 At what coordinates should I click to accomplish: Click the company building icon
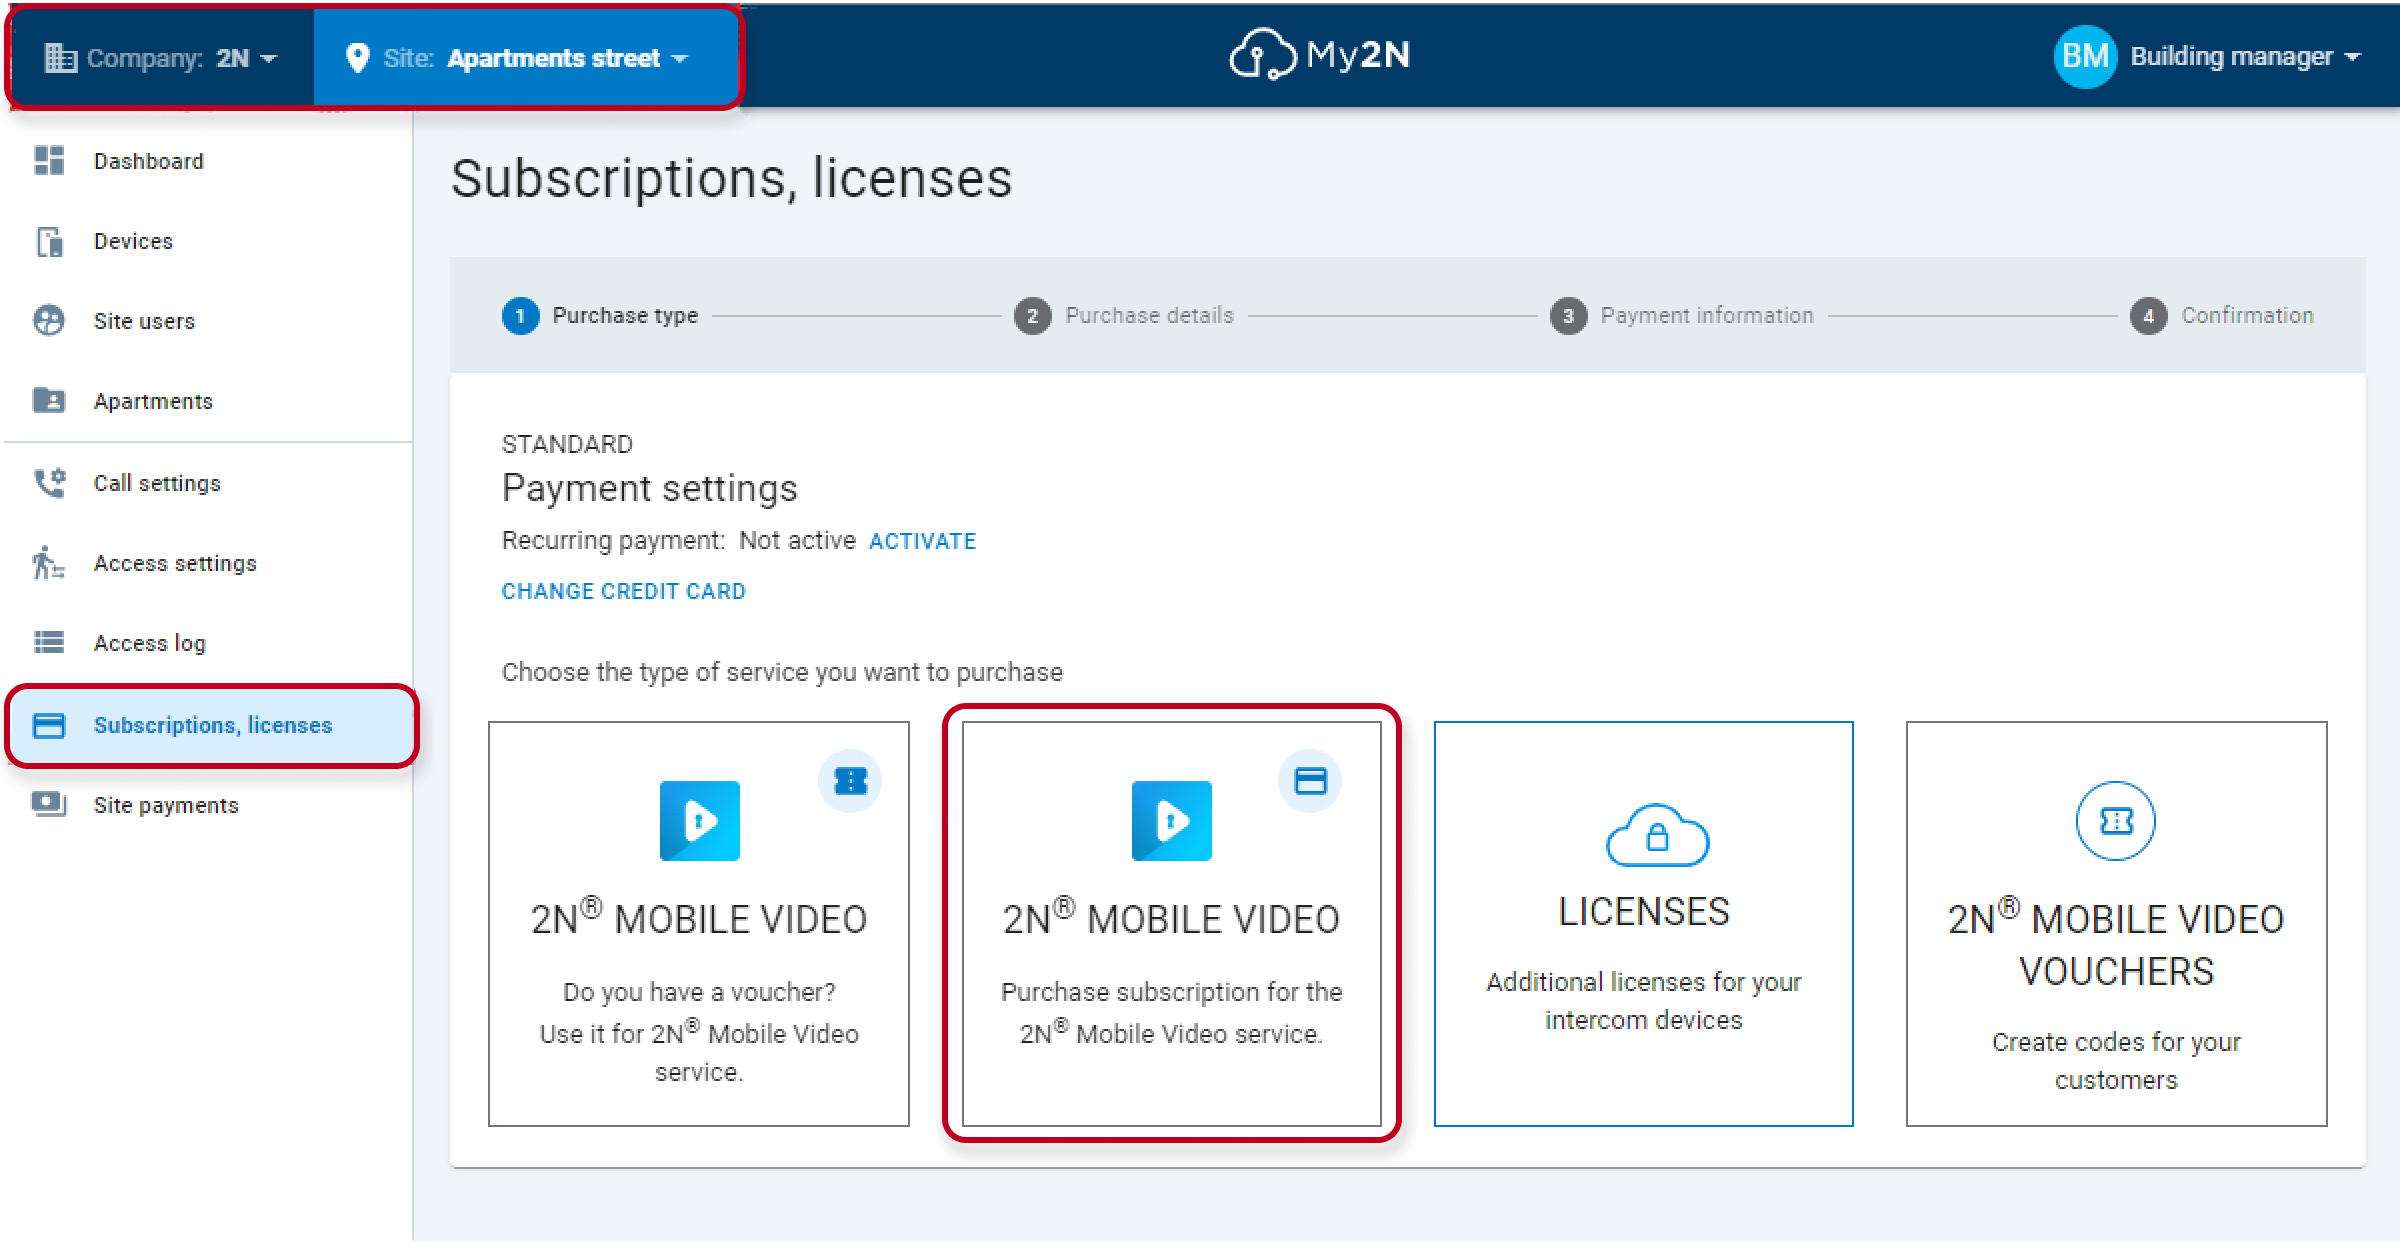click(60, 58)
